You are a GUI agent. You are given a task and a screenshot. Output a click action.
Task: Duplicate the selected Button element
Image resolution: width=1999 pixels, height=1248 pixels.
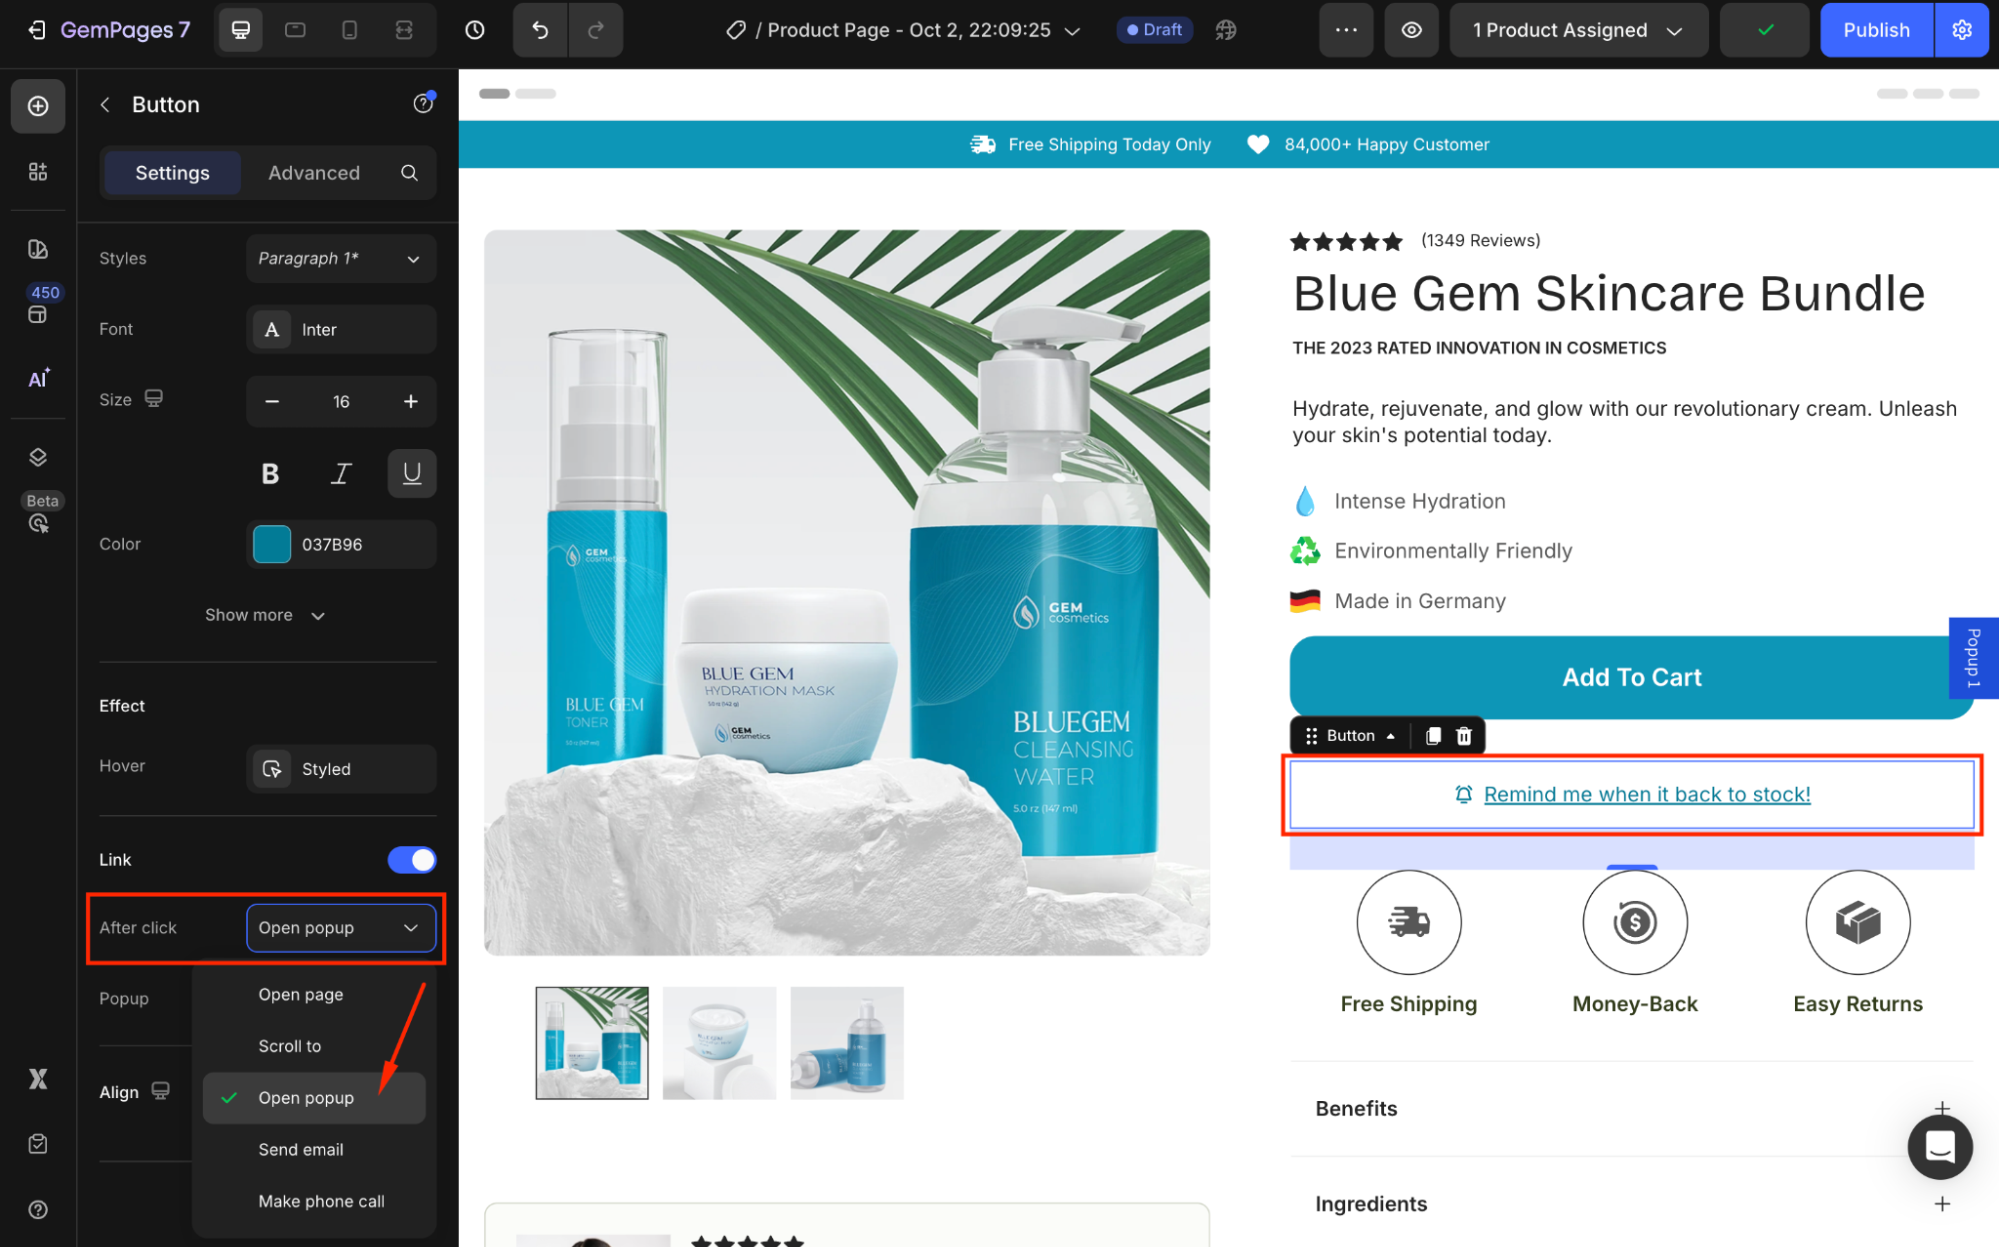1432,736
